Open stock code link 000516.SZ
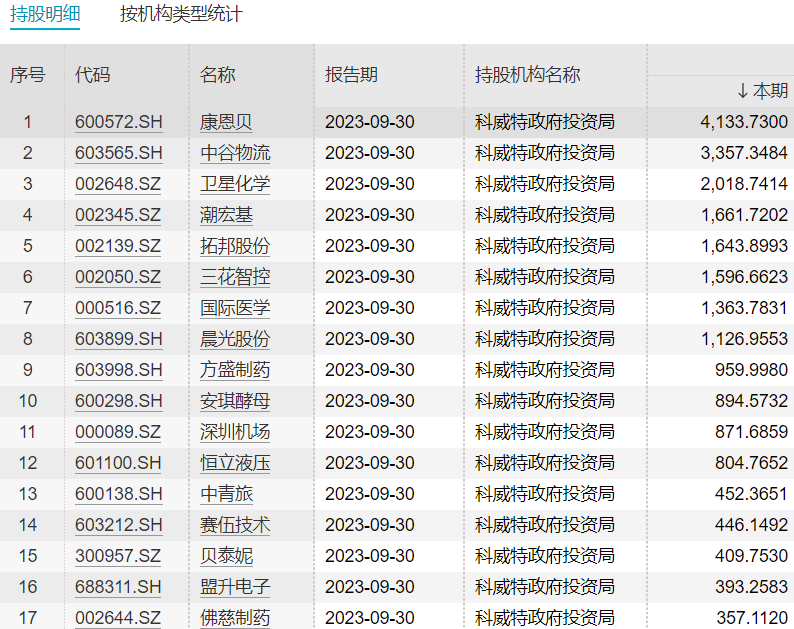 [x=117, y=308]
